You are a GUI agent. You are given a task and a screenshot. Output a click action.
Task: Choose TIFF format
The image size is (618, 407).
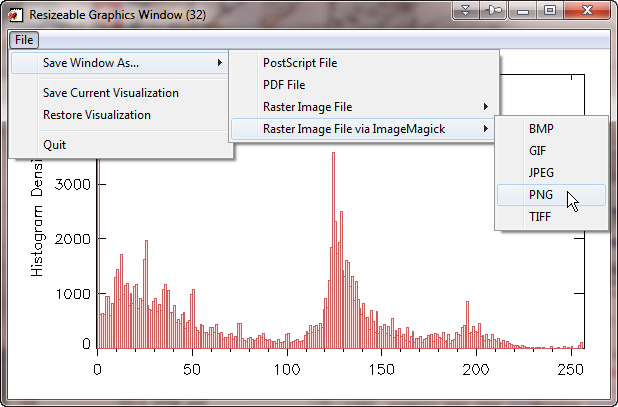[x=540, y=217]
